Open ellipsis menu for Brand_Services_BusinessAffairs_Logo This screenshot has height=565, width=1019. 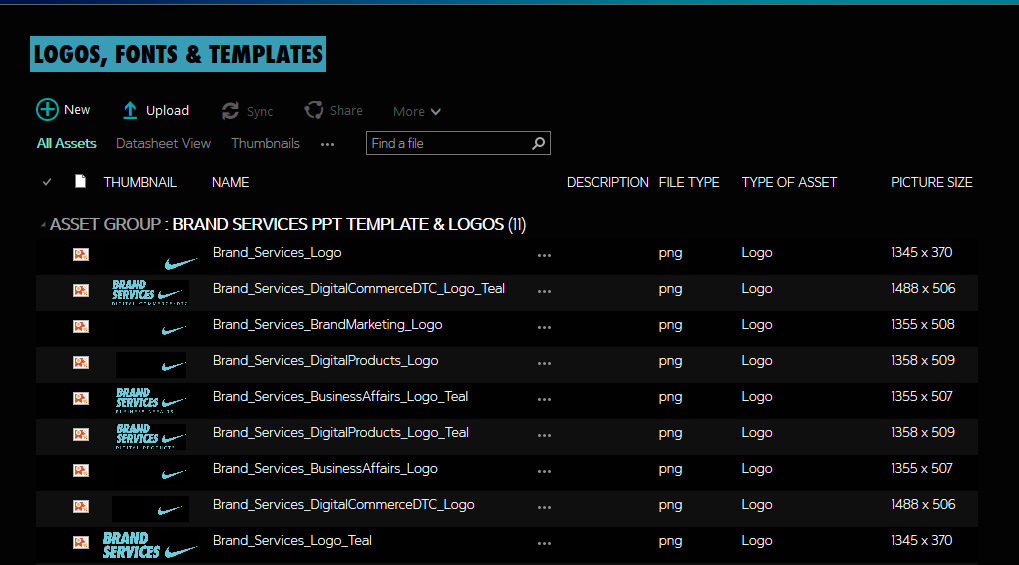pos(544,471)
